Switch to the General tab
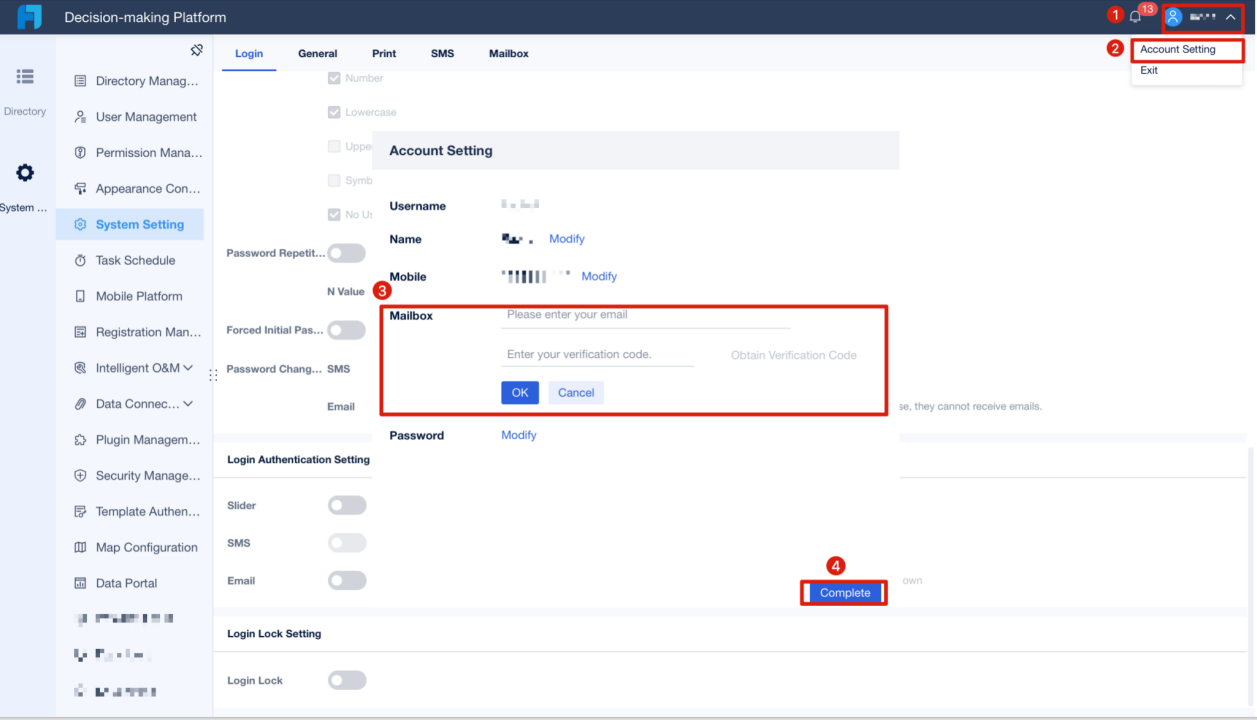Viewport: 1257px width, 720px height. (x=318, y=53)
